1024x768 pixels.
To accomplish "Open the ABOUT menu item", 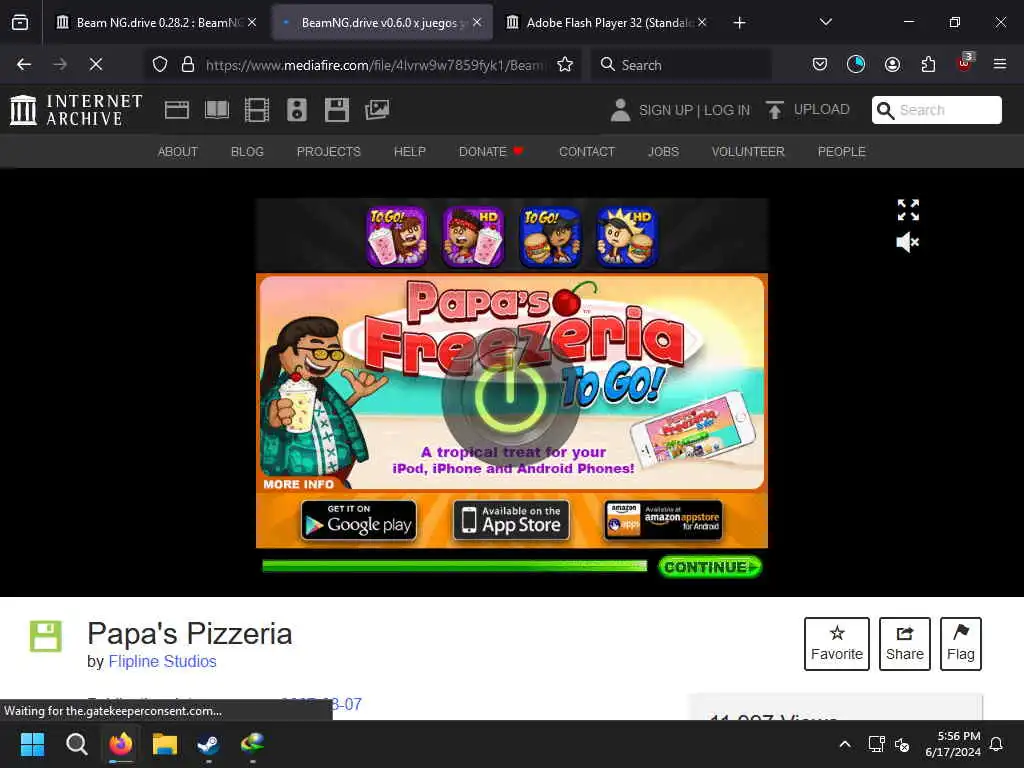I will point(178,152).
